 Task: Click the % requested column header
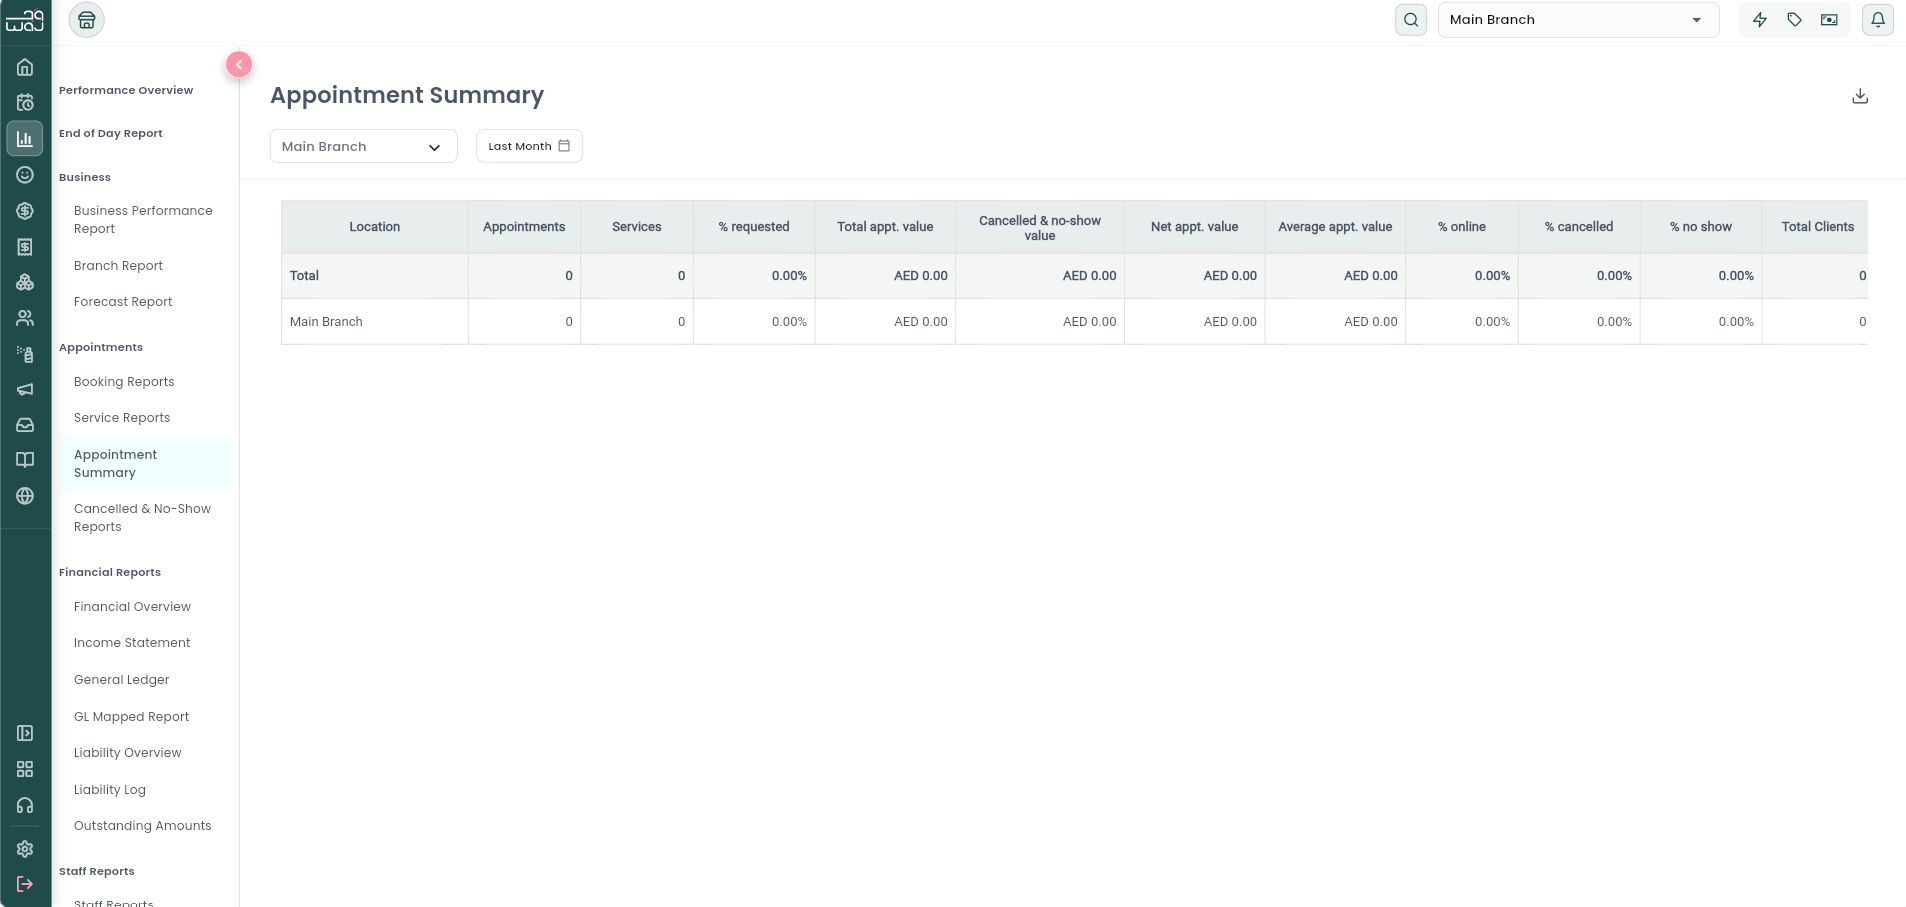tap(754, 227)
